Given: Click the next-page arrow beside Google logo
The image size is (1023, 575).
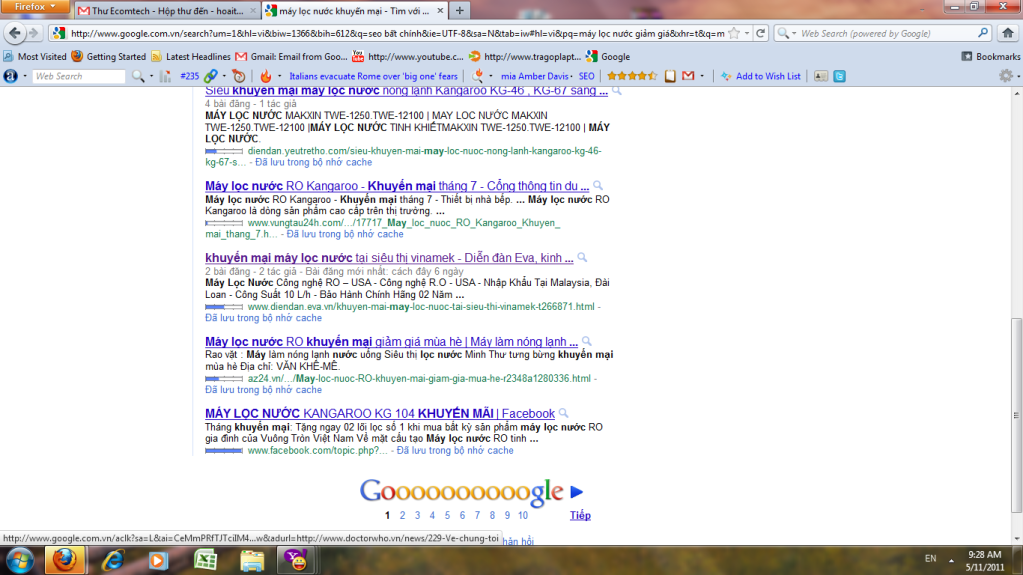Looking at the screenshot, I should pyautogui.click(x=576, y=492).
